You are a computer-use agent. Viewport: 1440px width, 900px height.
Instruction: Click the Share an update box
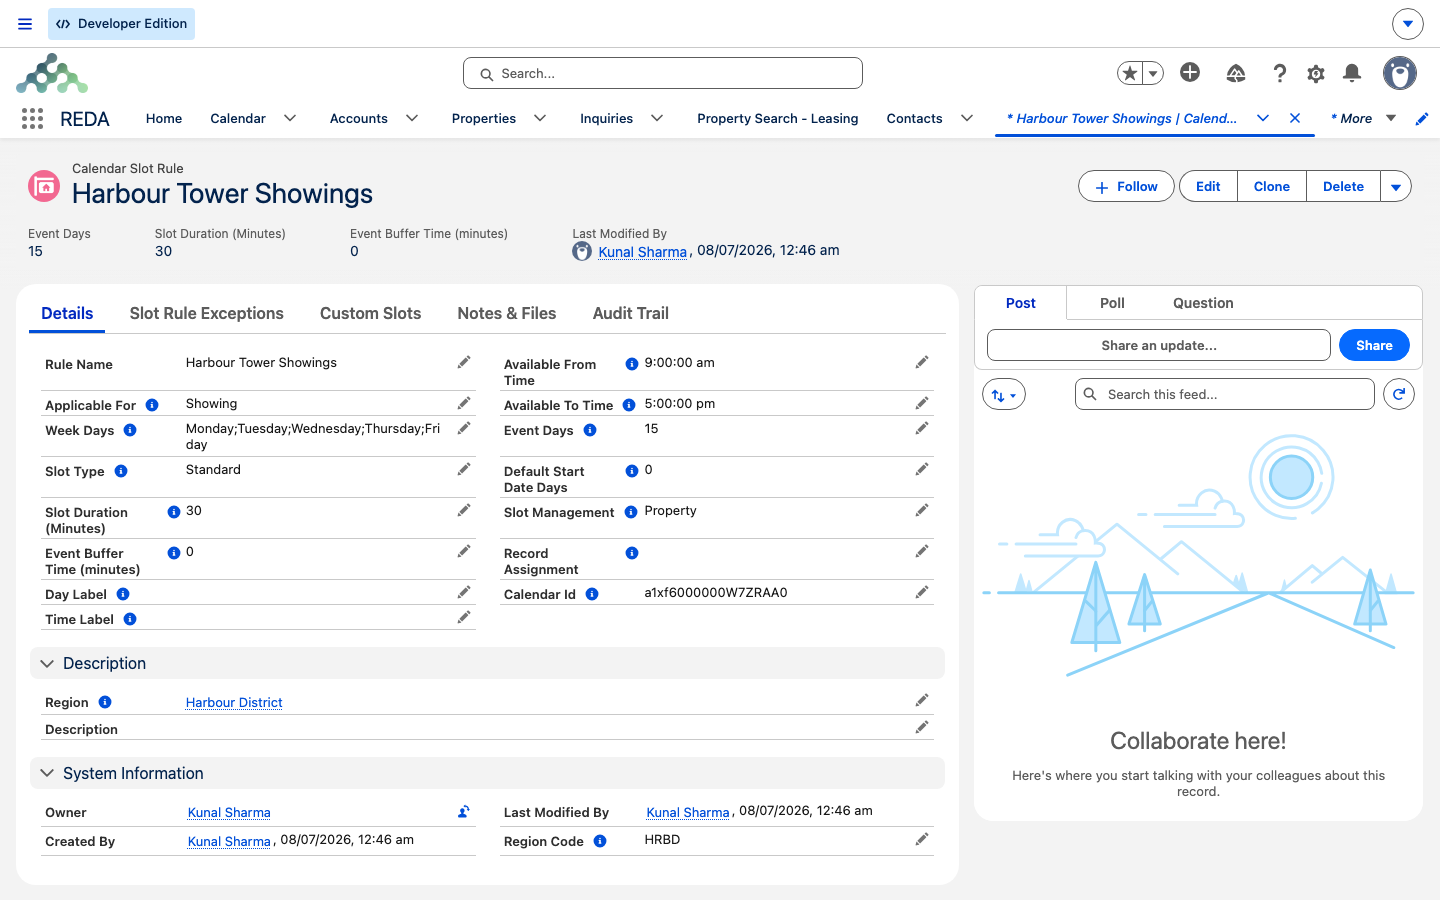coord(1159,345)
